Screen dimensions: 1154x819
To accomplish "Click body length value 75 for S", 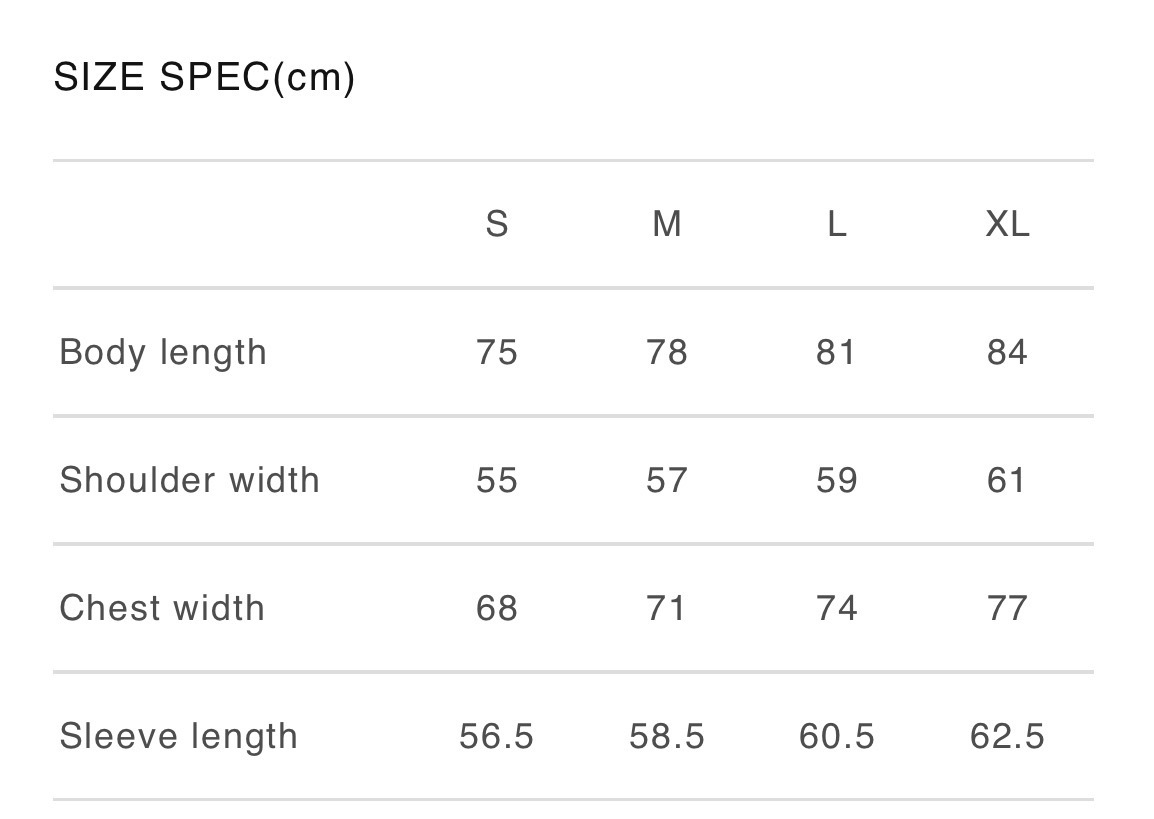I will (497, 353).
